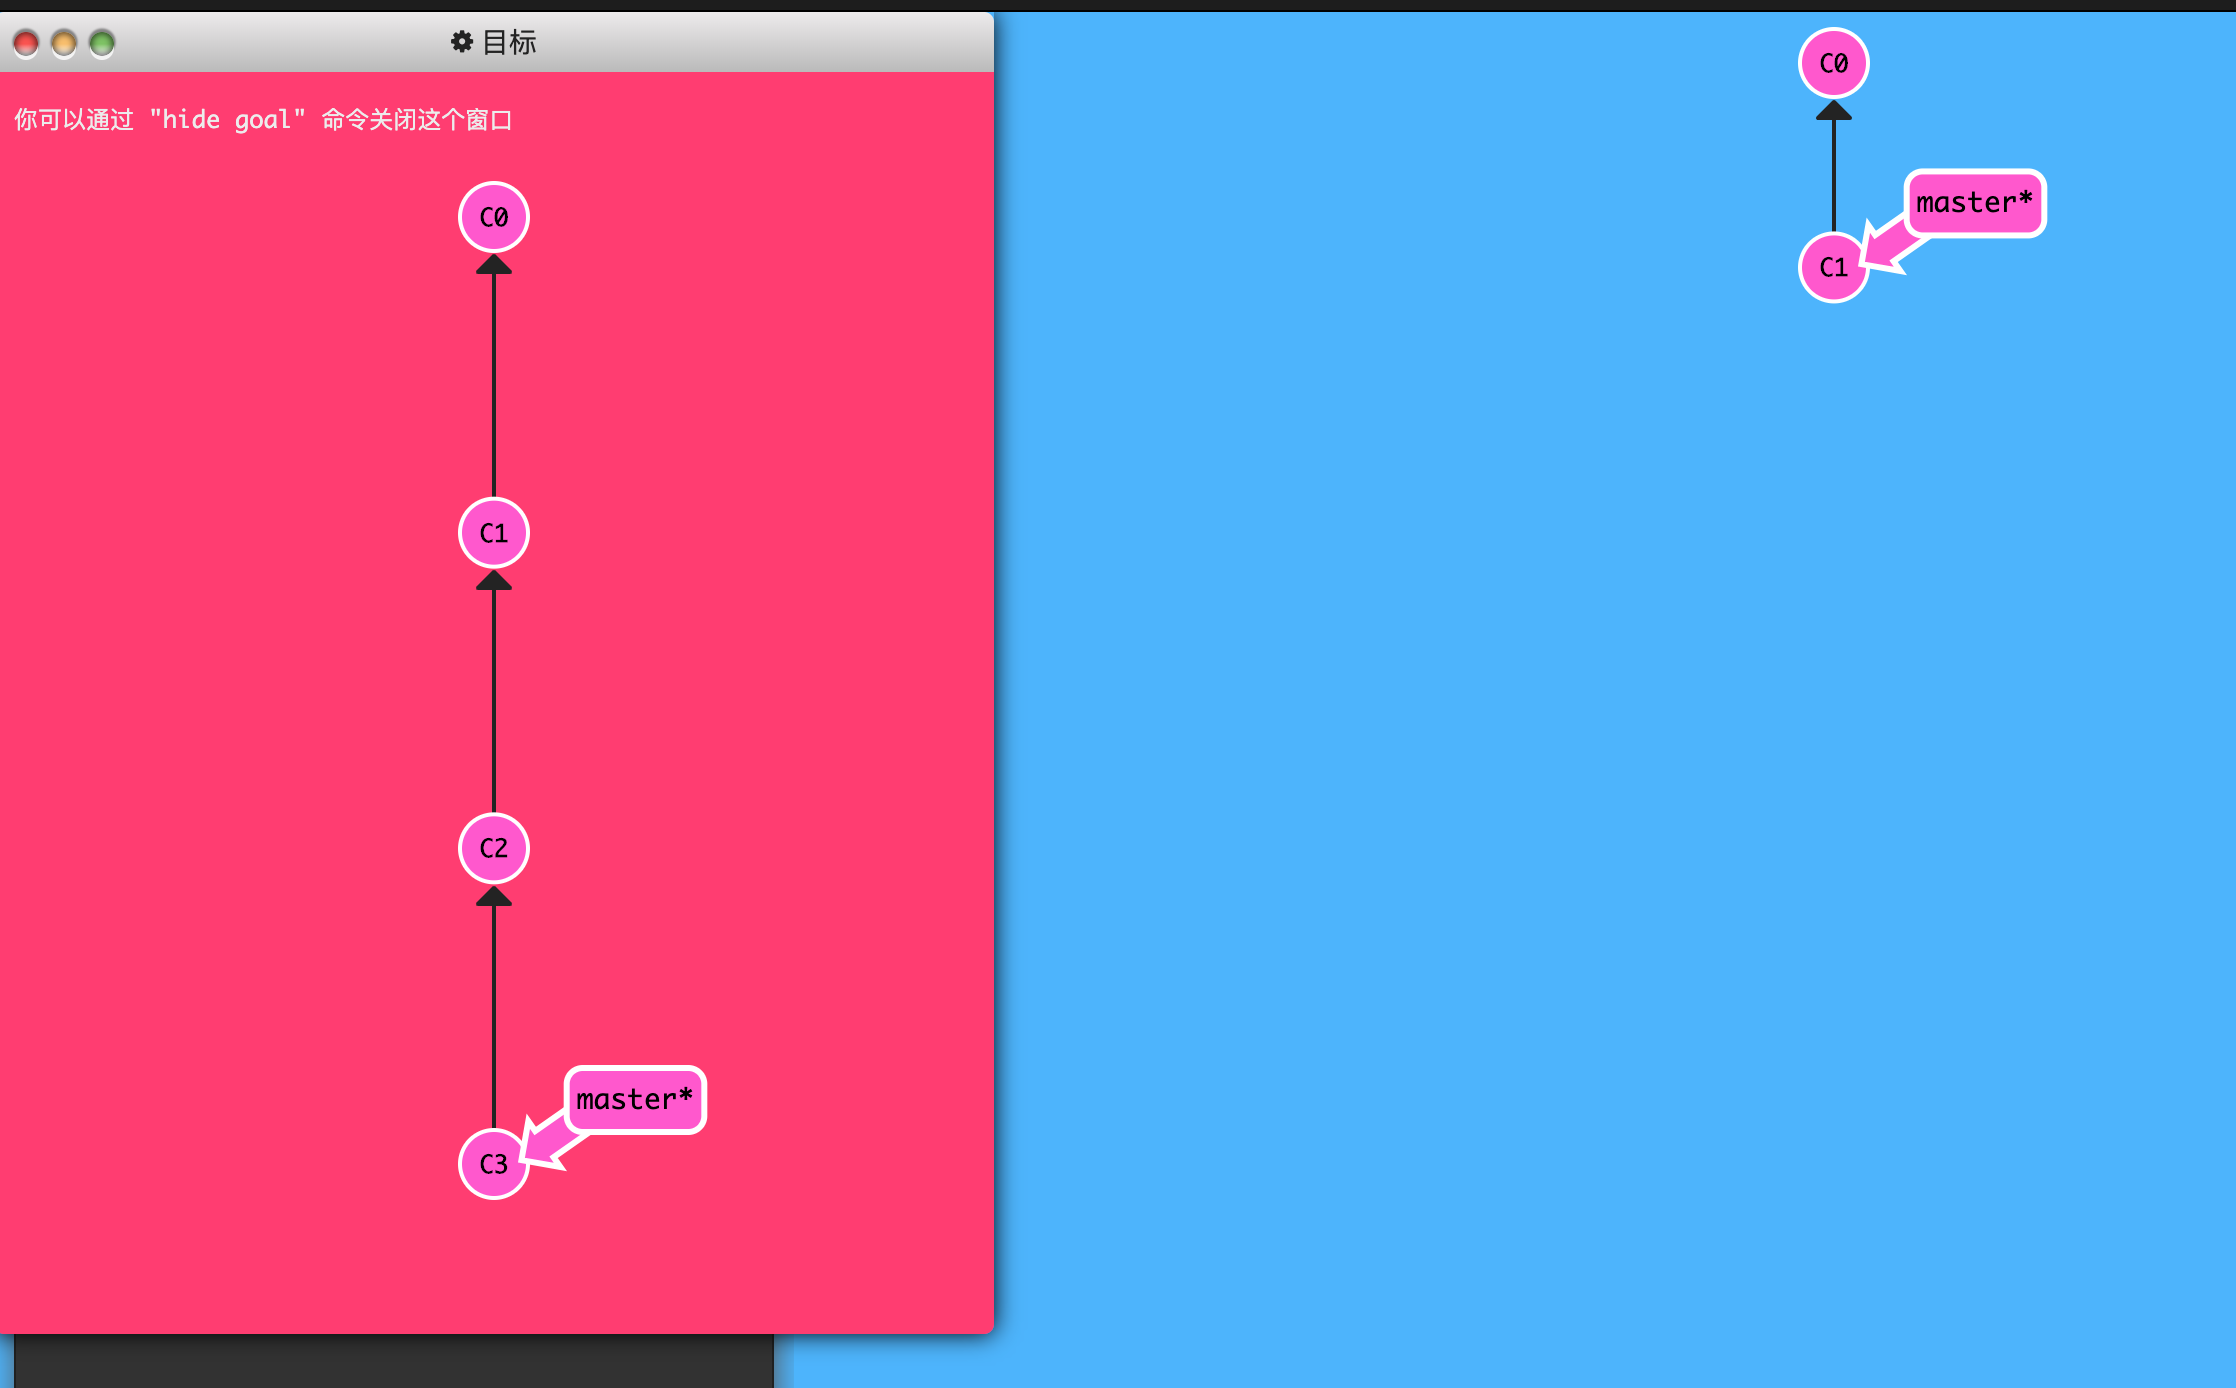This screenshot has width=2236, height=1388.
Task: Select the C1 commit in goal tree
Action: [x=494, y=533]
